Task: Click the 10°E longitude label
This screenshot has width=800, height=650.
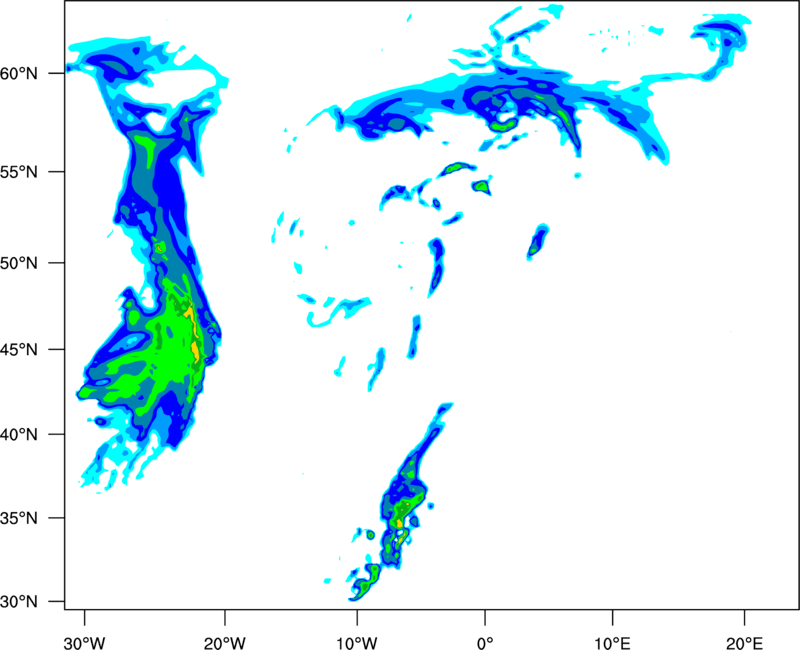Action: pos(612,643)
